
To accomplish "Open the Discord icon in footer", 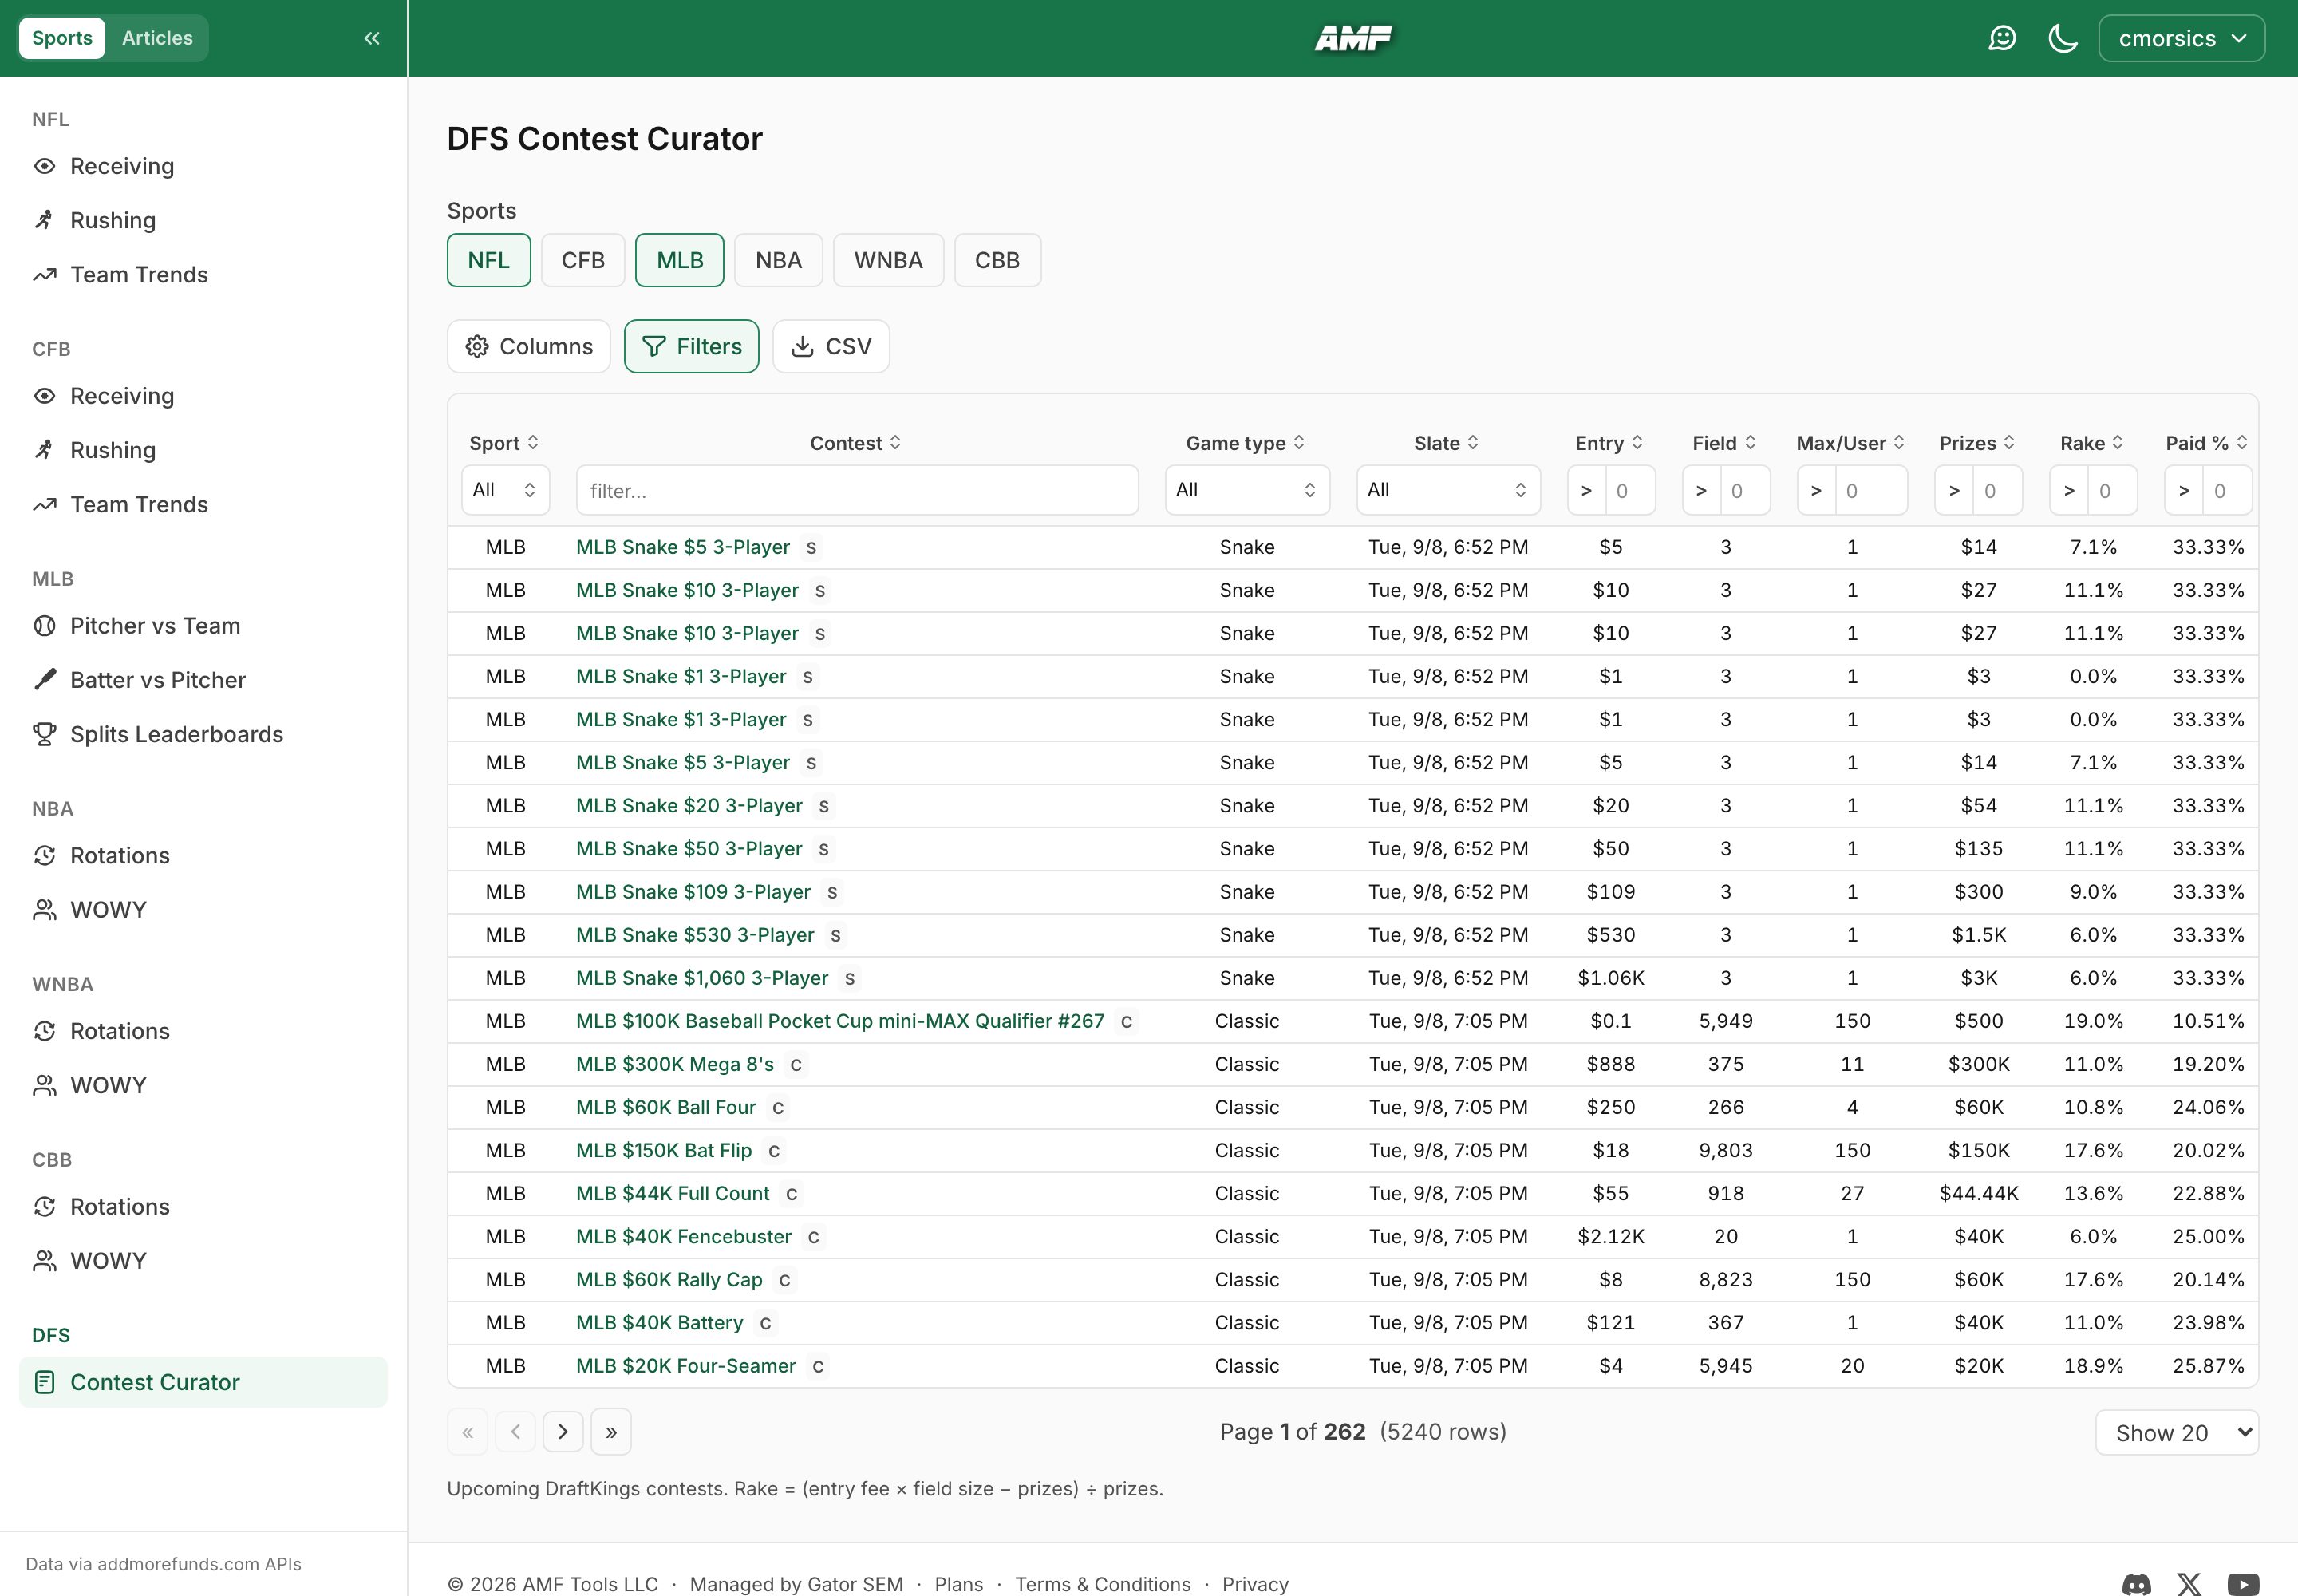I will pyautogui.click(x=2137, y=1584).
